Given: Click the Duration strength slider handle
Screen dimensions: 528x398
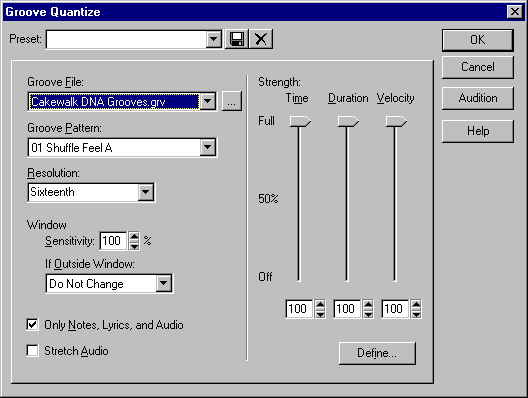Looking at the screenshot, I should pos(348,121).
